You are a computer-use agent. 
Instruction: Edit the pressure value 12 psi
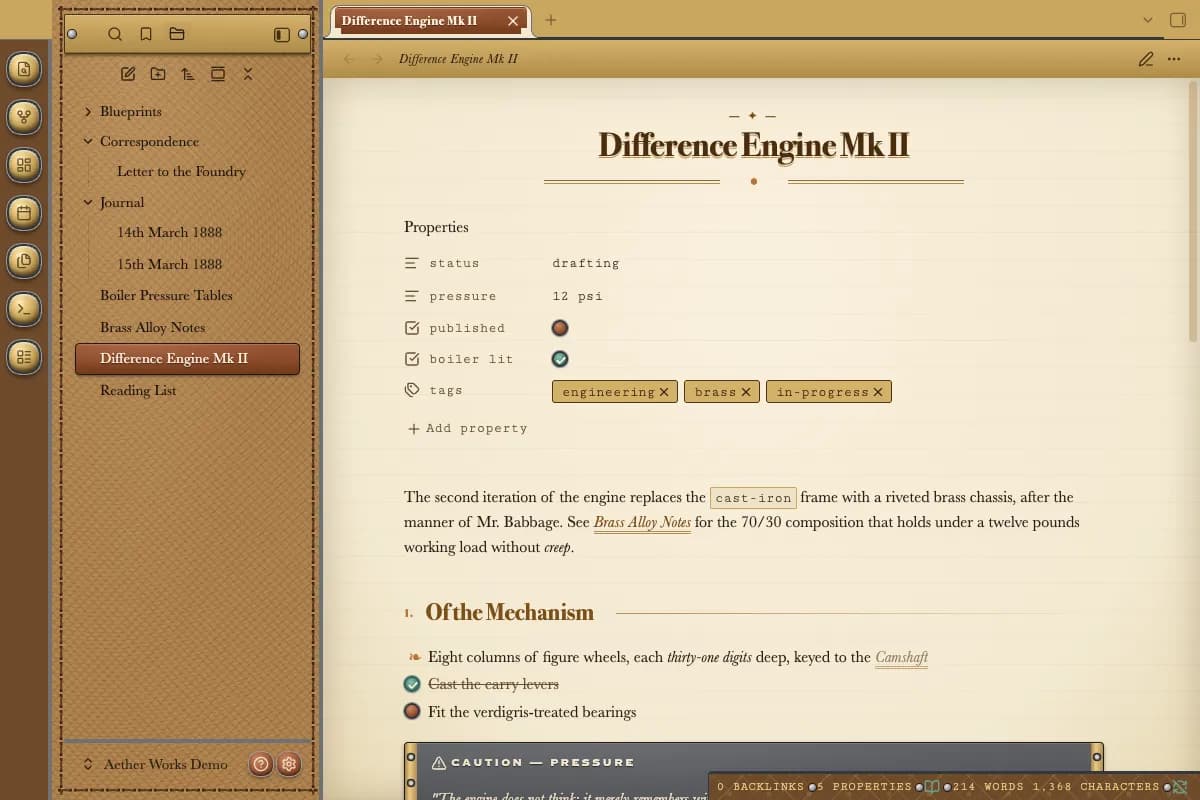(x=578, y=296)
